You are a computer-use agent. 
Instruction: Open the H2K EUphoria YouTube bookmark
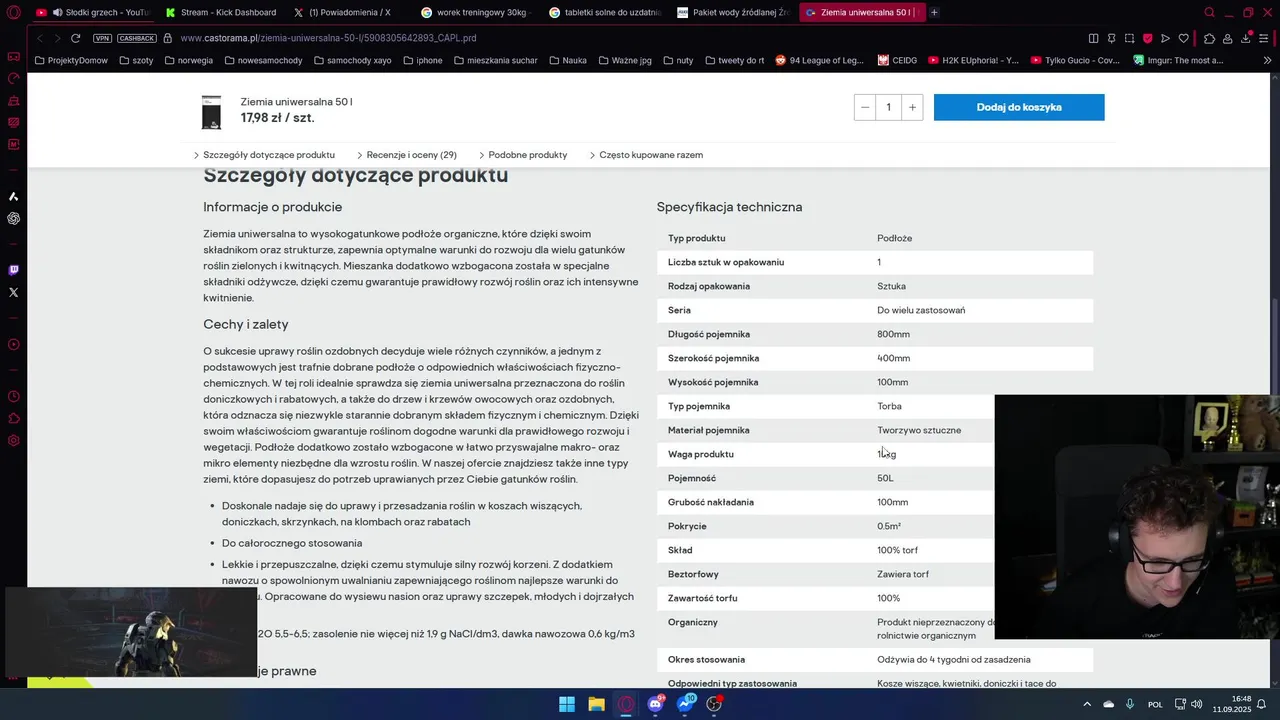pyautogui.click(x=974, y=60)
